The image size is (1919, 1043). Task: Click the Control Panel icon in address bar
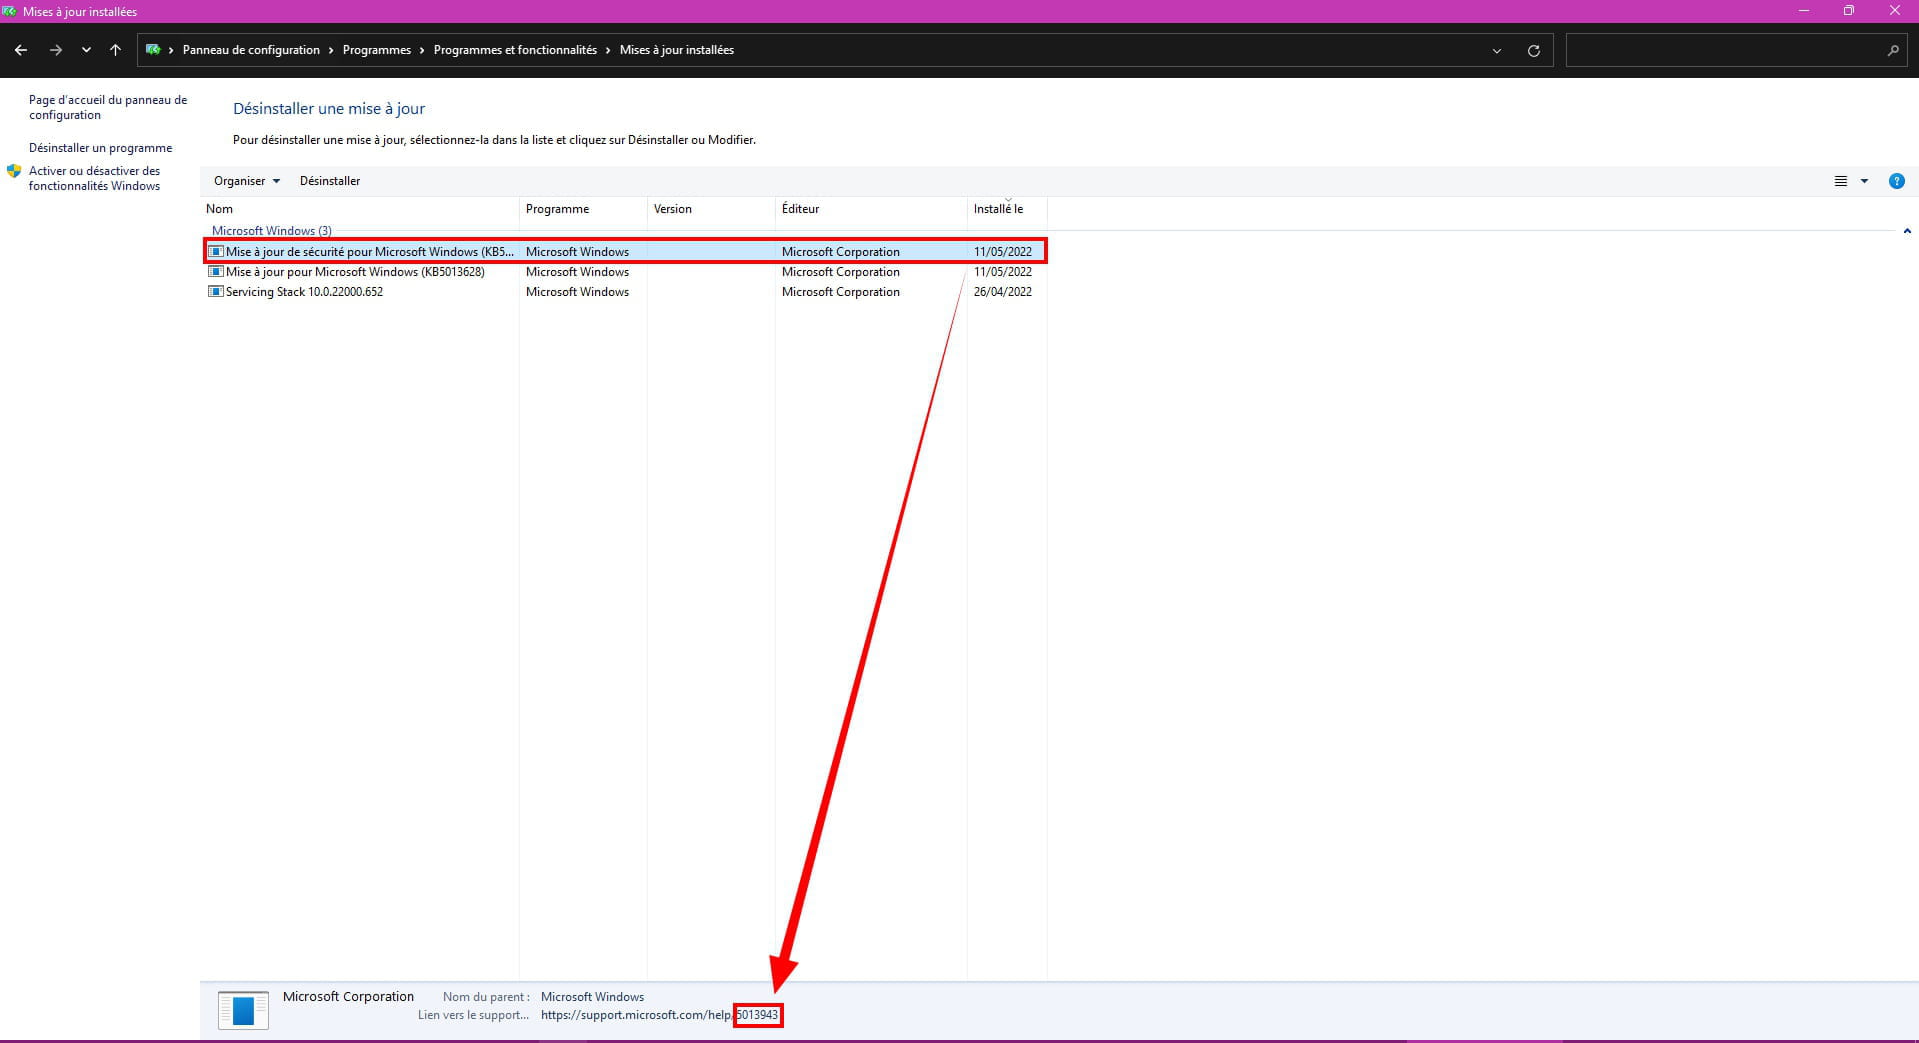point(153,49)
